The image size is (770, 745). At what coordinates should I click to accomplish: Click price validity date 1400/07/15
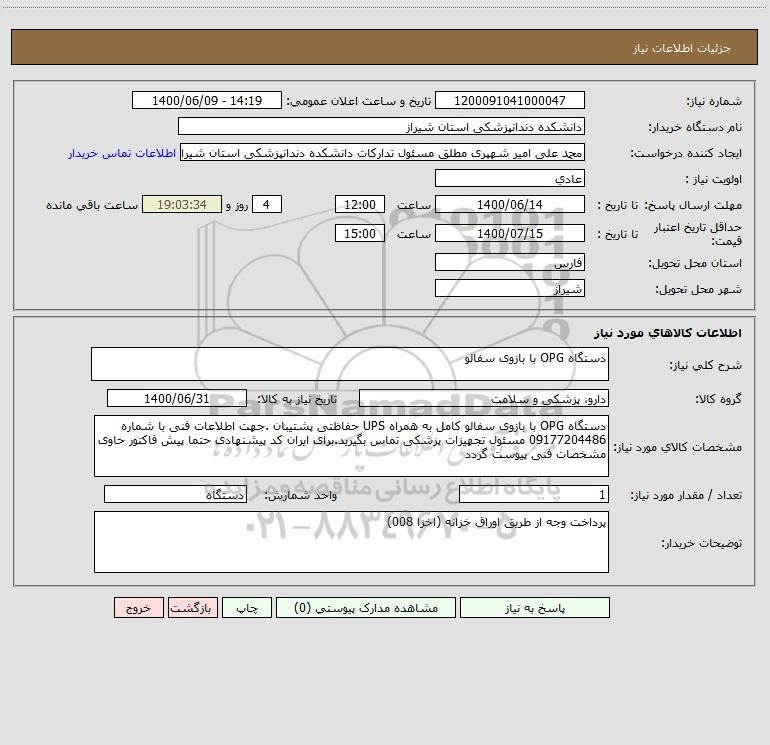pos(510,233)
